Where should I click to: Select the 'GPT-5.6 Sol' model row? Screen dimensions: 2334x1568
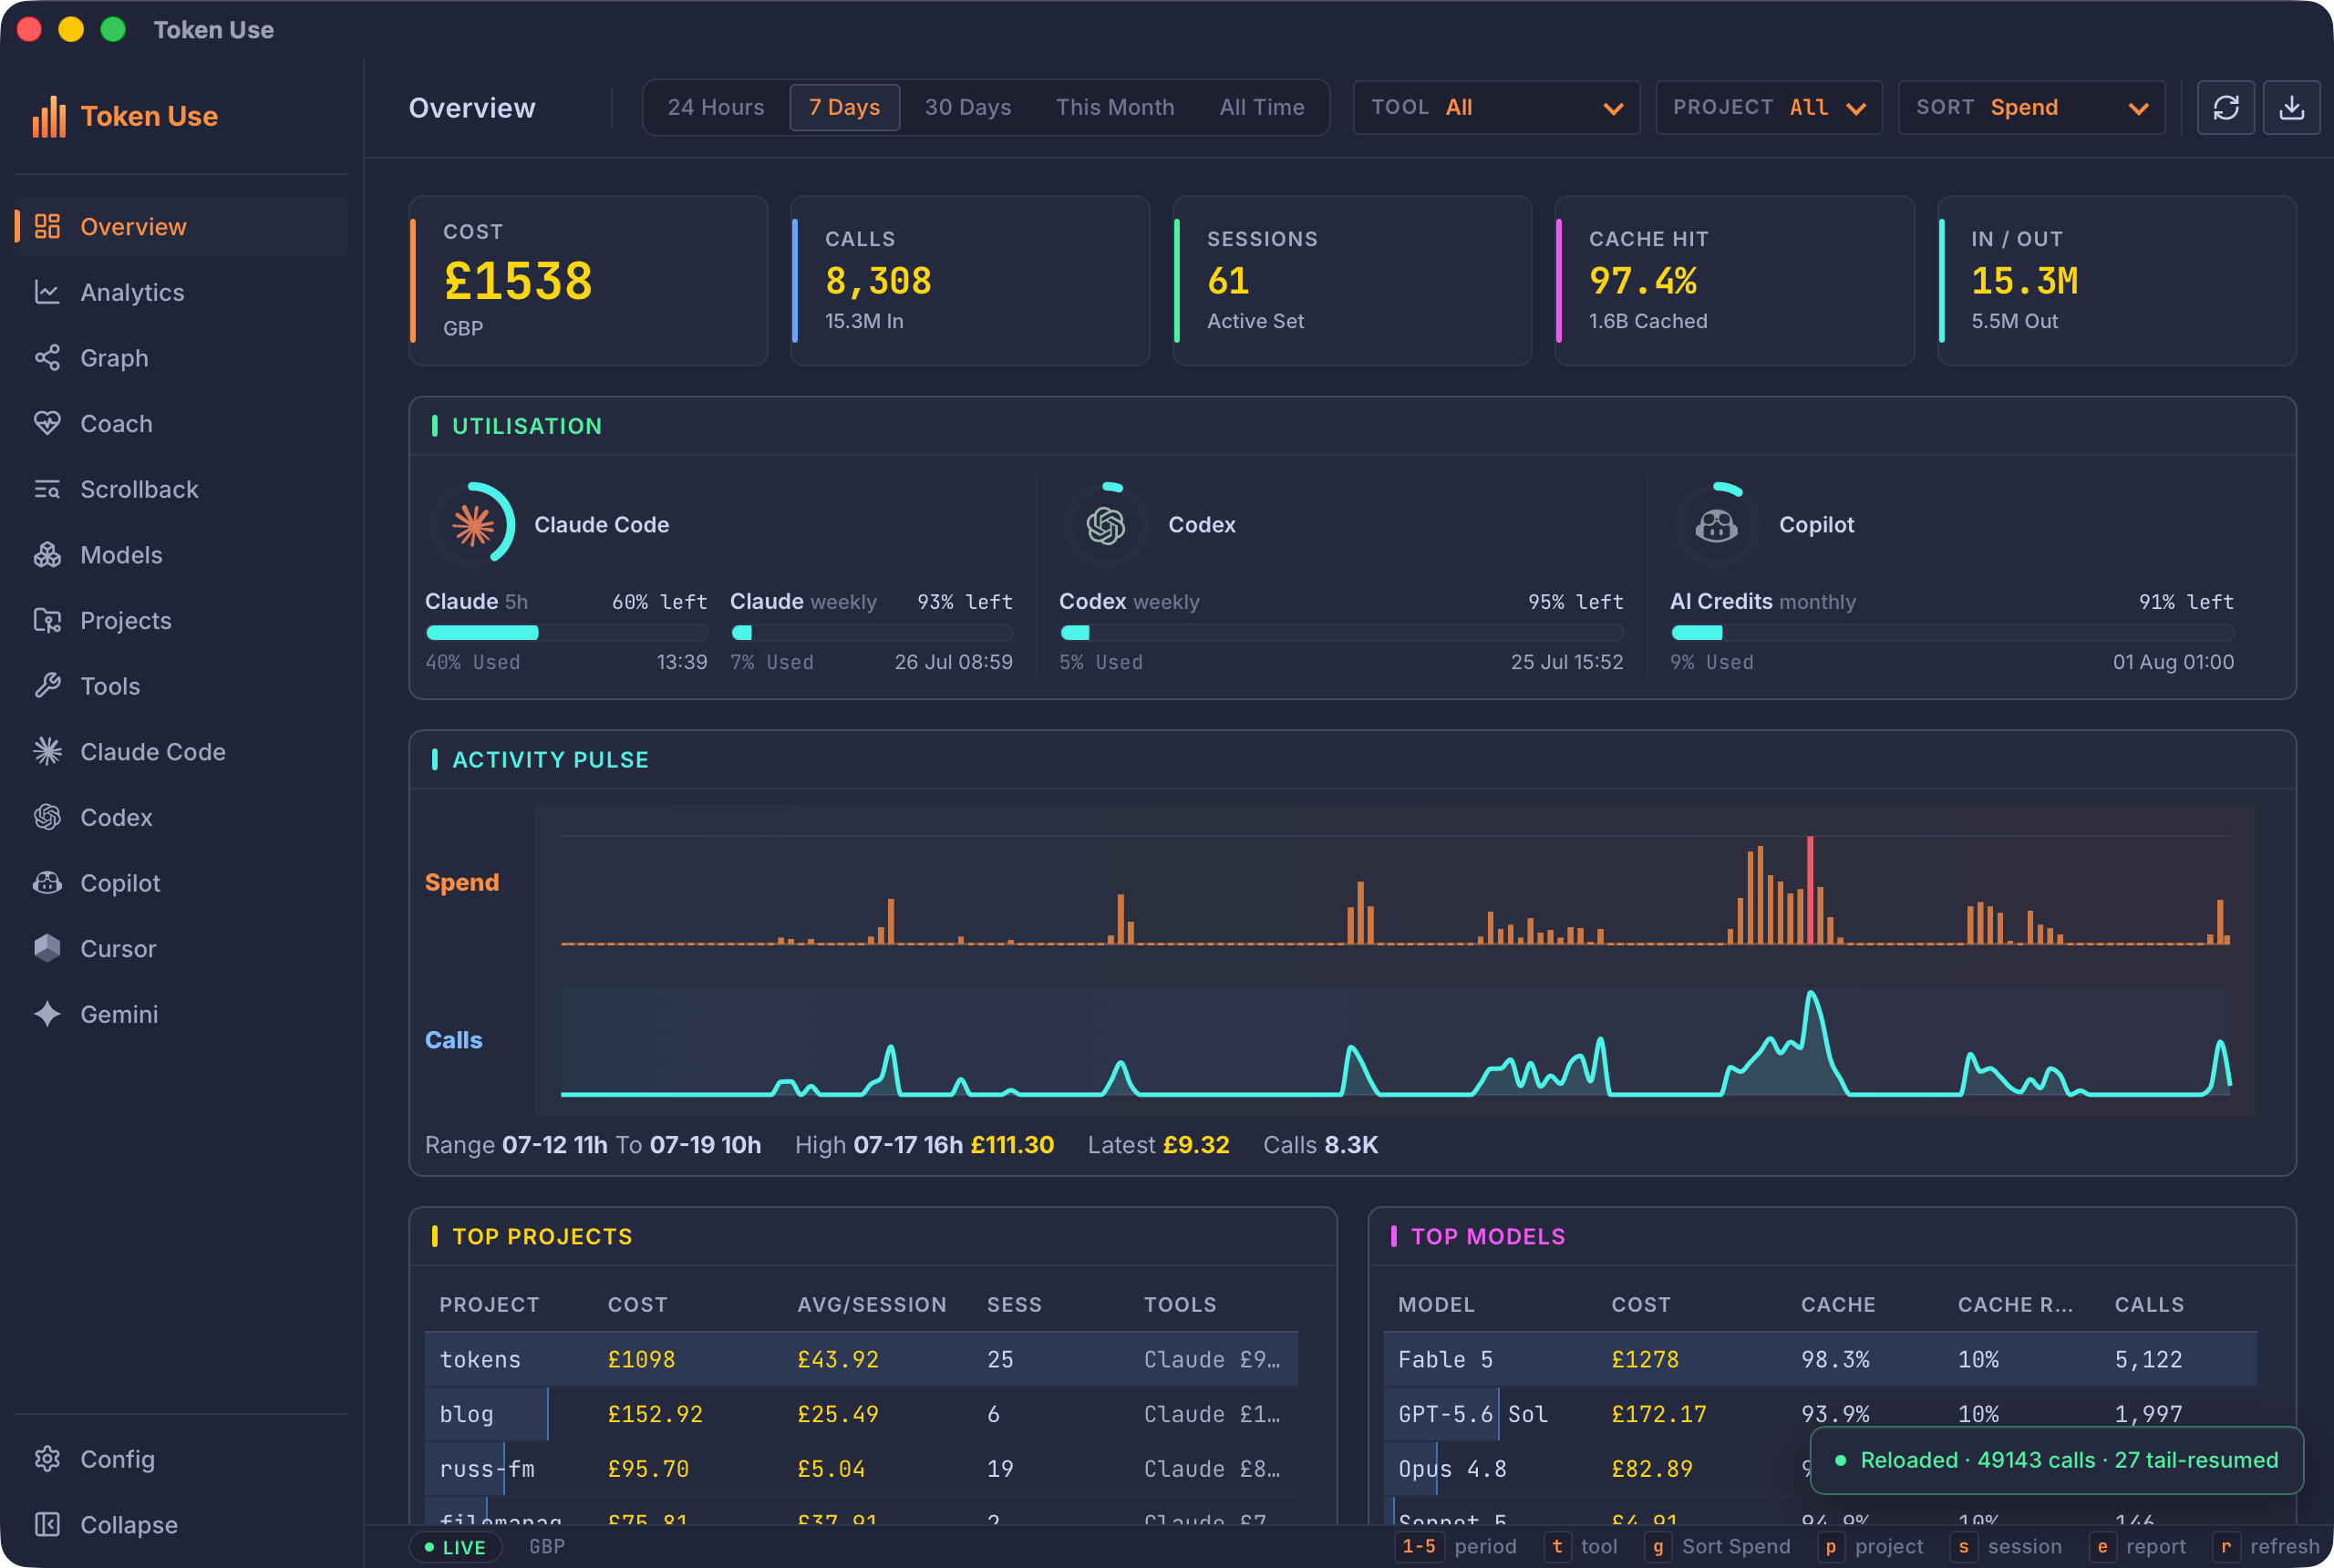point(1820,1414)
